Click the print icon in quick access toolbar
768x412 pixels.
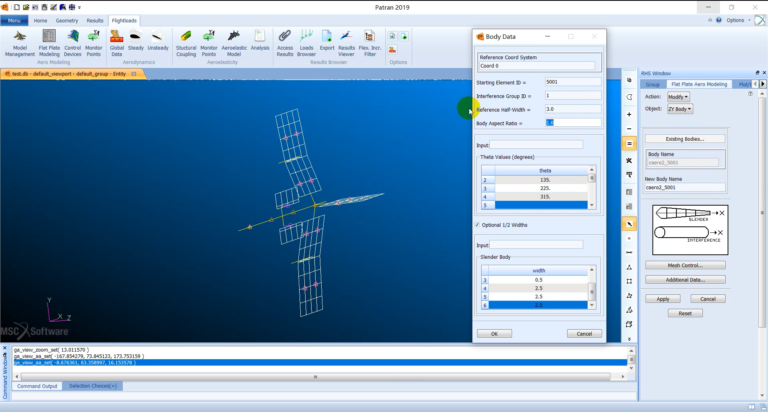click(45, 7)
